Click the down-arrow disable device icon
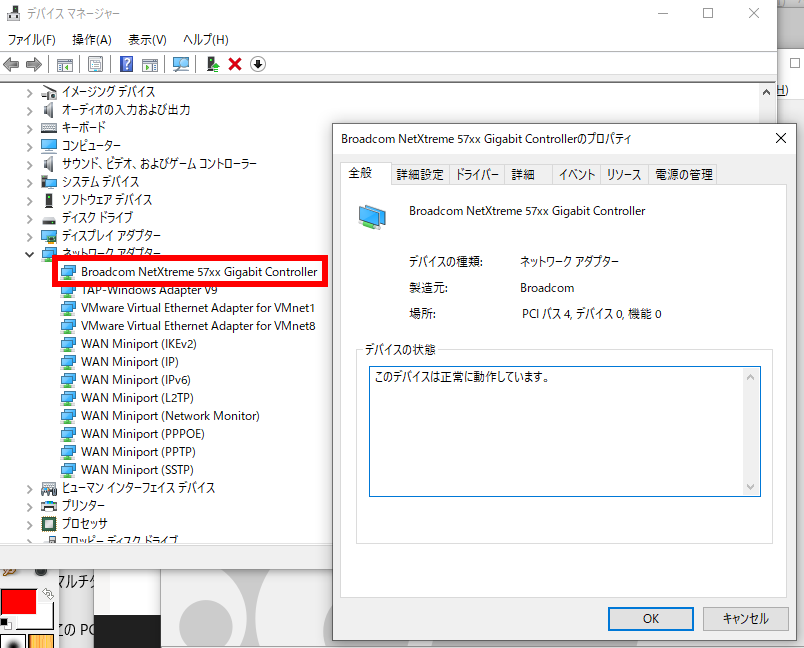Screen dimensions: 804x648 pos(258,64)
